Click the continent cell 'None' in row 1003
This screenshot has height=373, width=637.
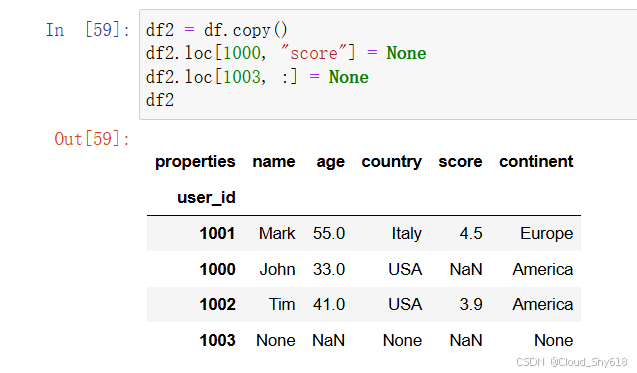pyautogui.click(x=553, y=340)
